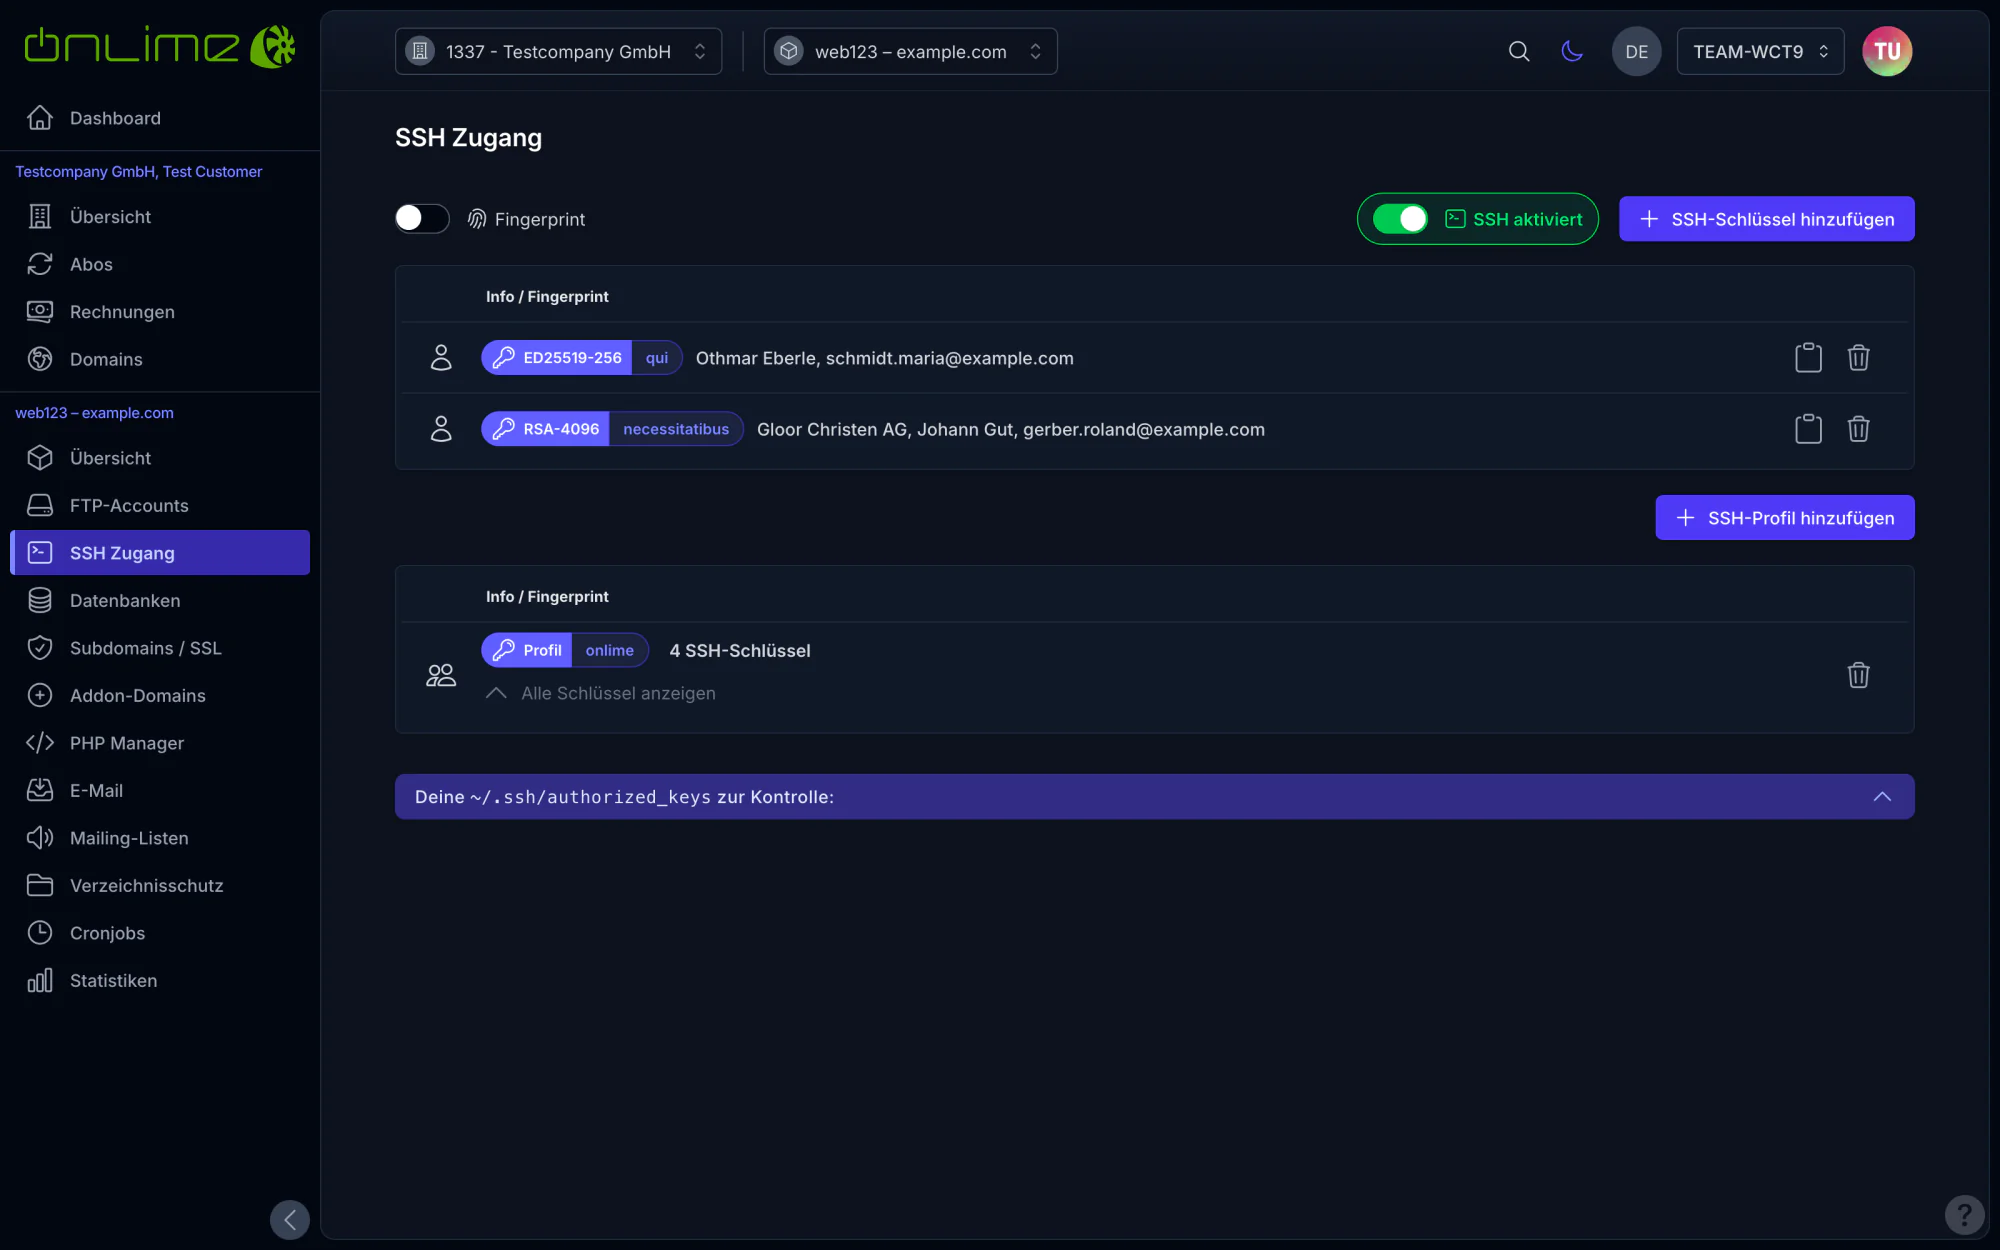This screenshot has height=1250, width=2000.
Task: Open Übersicht under web123 – example.com
Action: tap(160, 457)
